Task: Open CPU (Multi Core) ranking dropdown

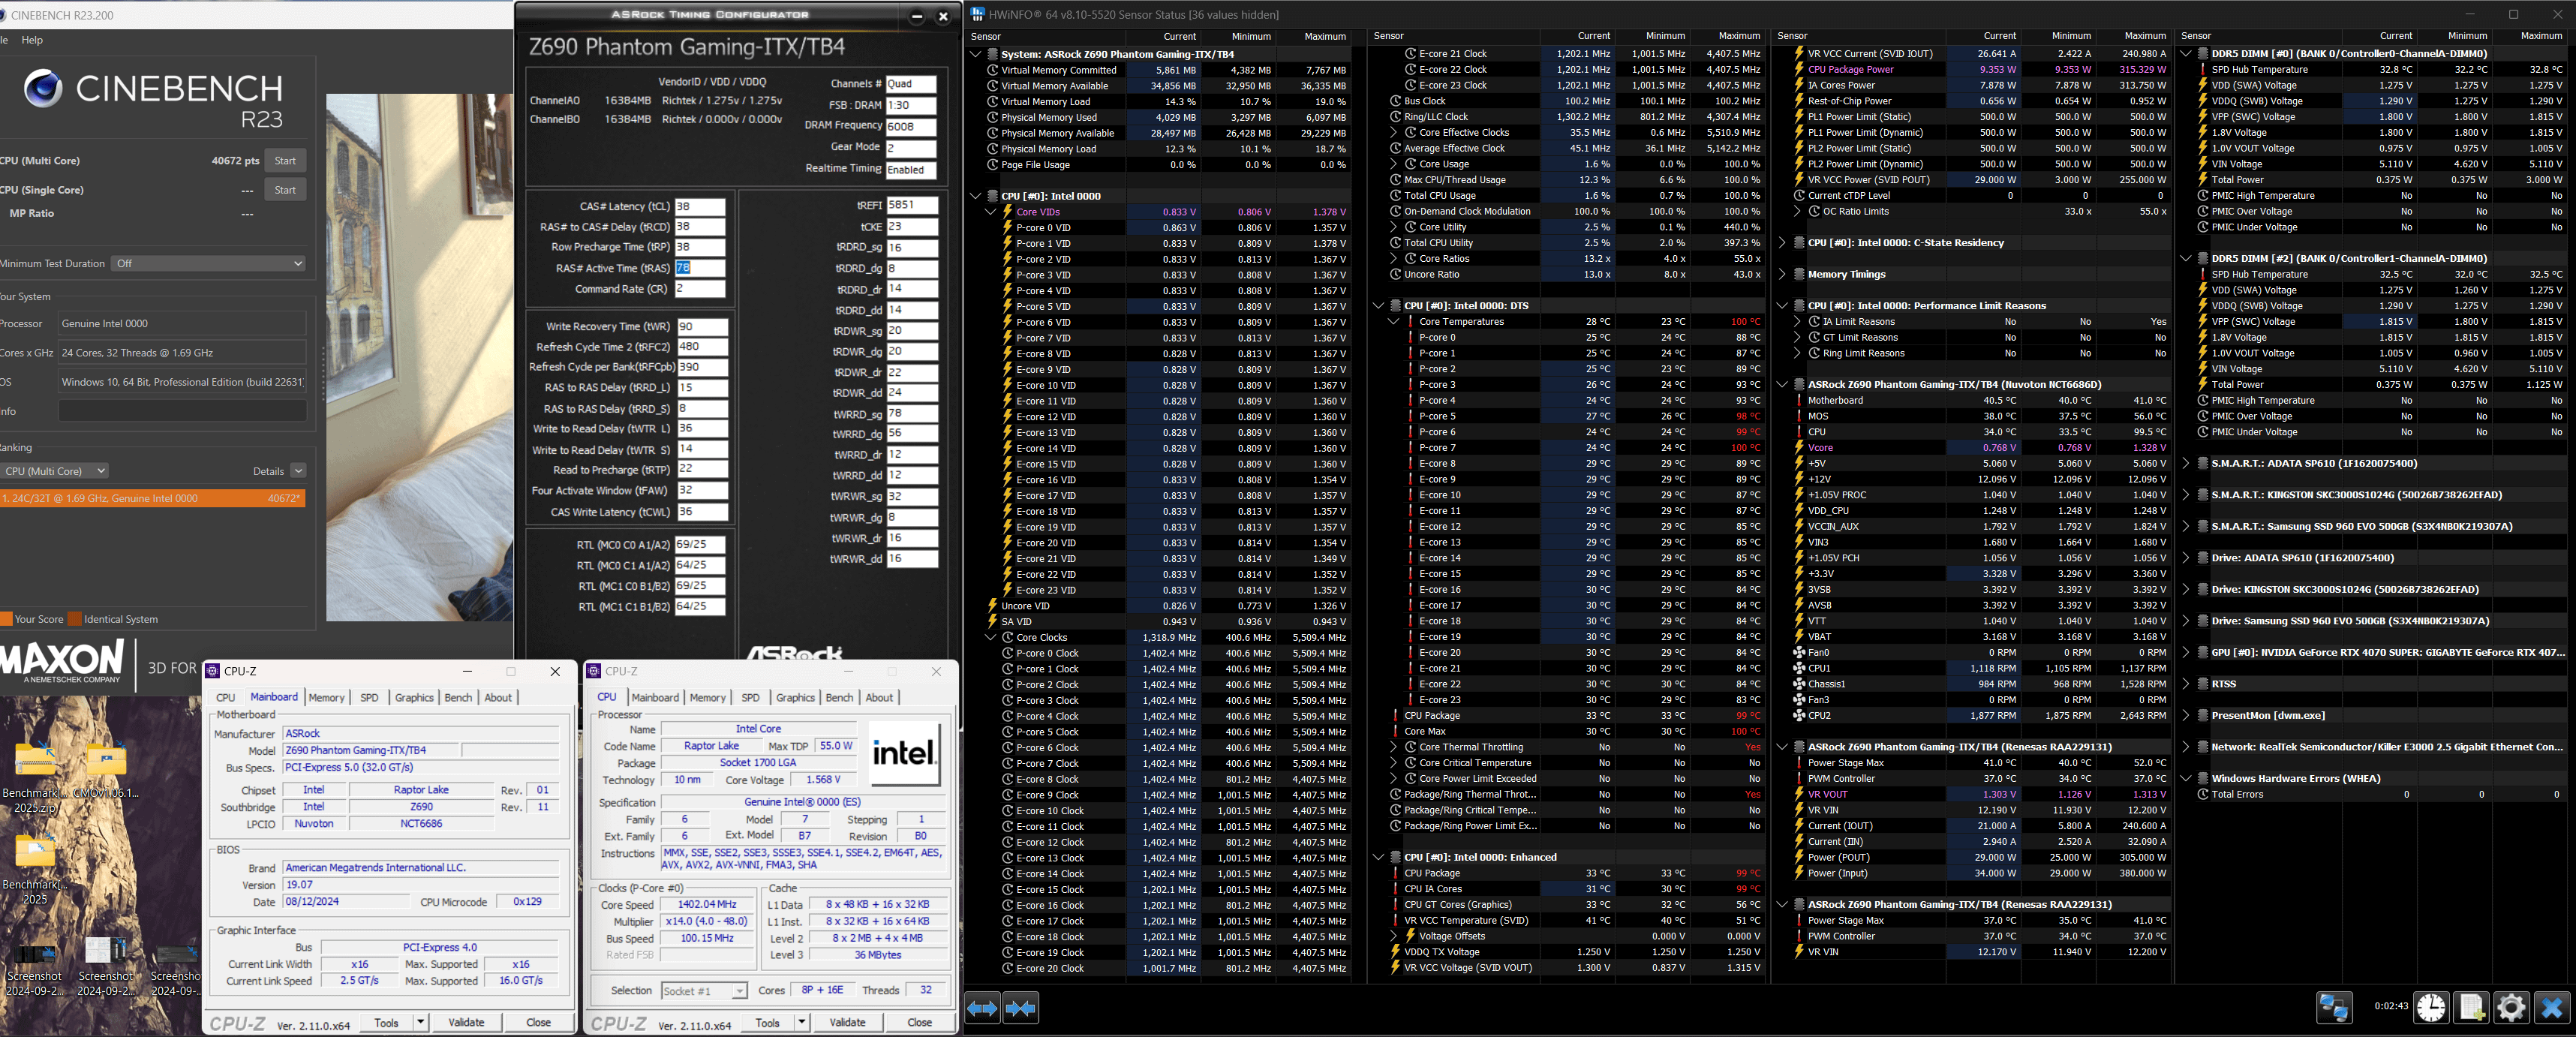Action: pyautogui.click(x=55, y=471)
